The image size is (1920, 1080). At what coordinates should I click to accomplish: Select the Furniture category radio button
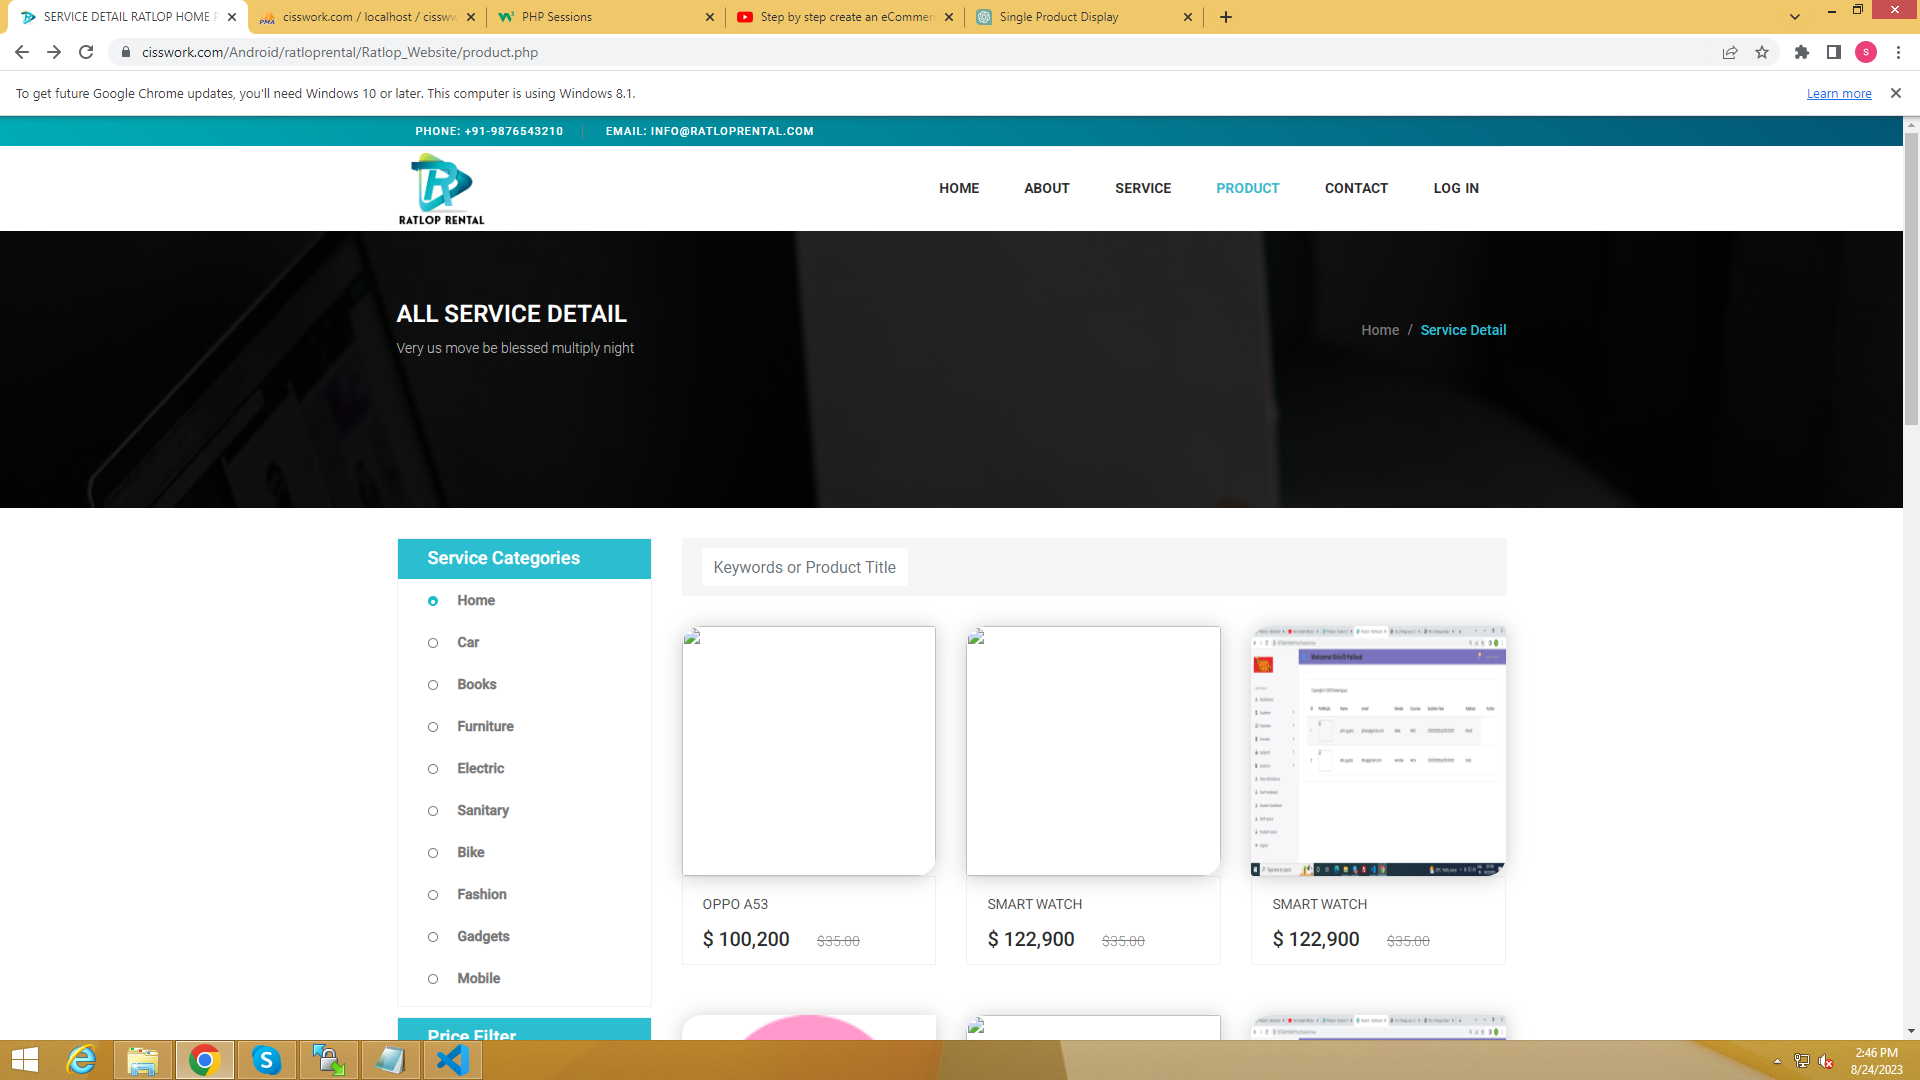pyautogui.click(x=433, y=727)
